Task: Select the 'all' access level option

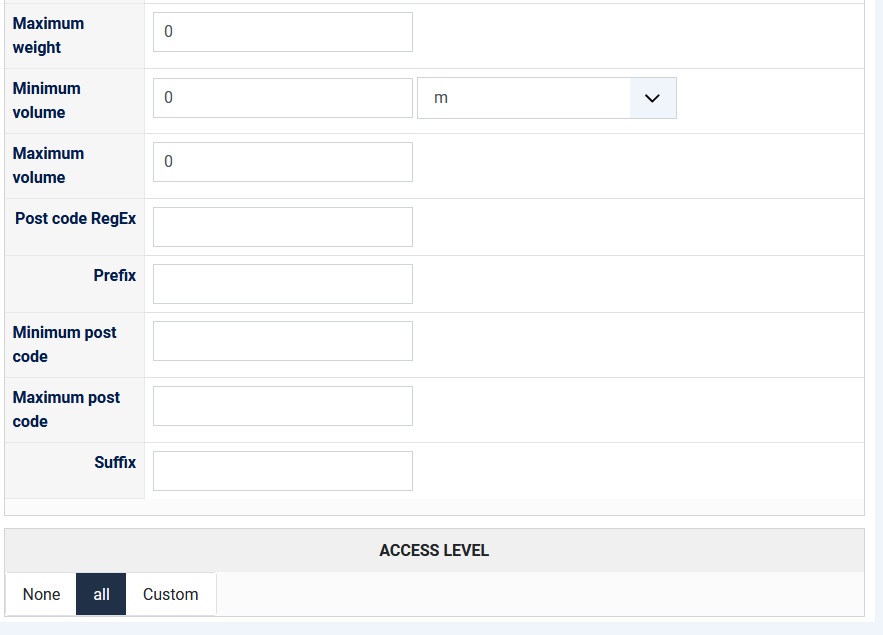Action: 101,594
